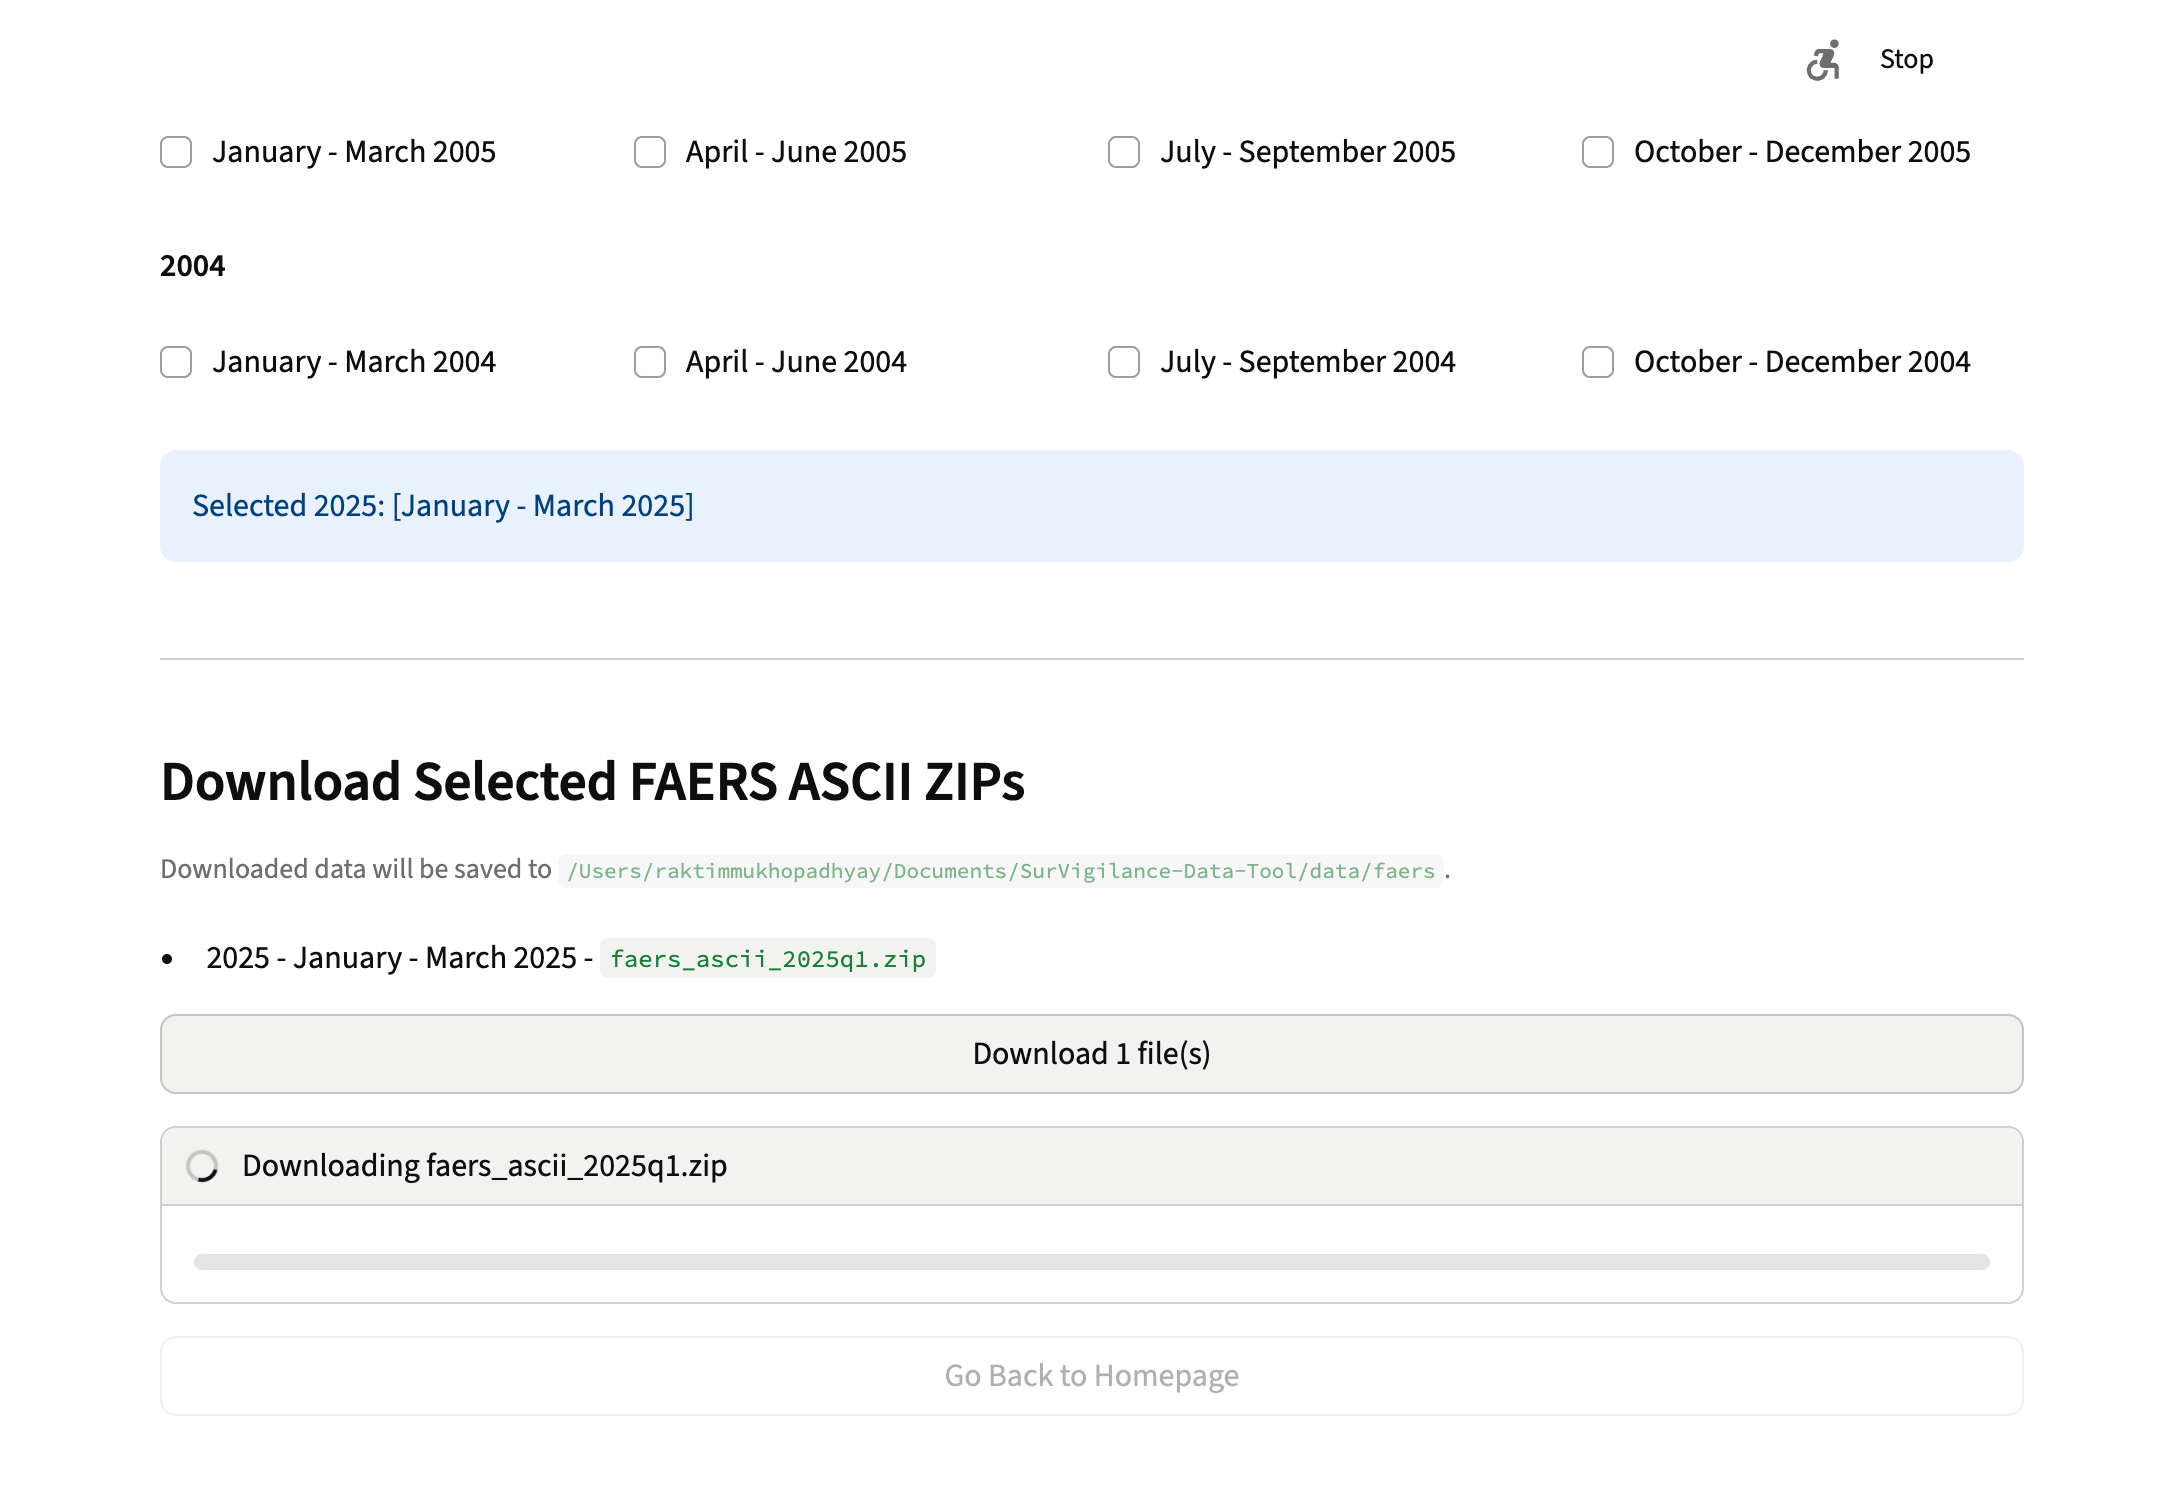The image size is (2184, 1512).
Task: Select October - December 2004 checkbox
Action: [1598, 362]
